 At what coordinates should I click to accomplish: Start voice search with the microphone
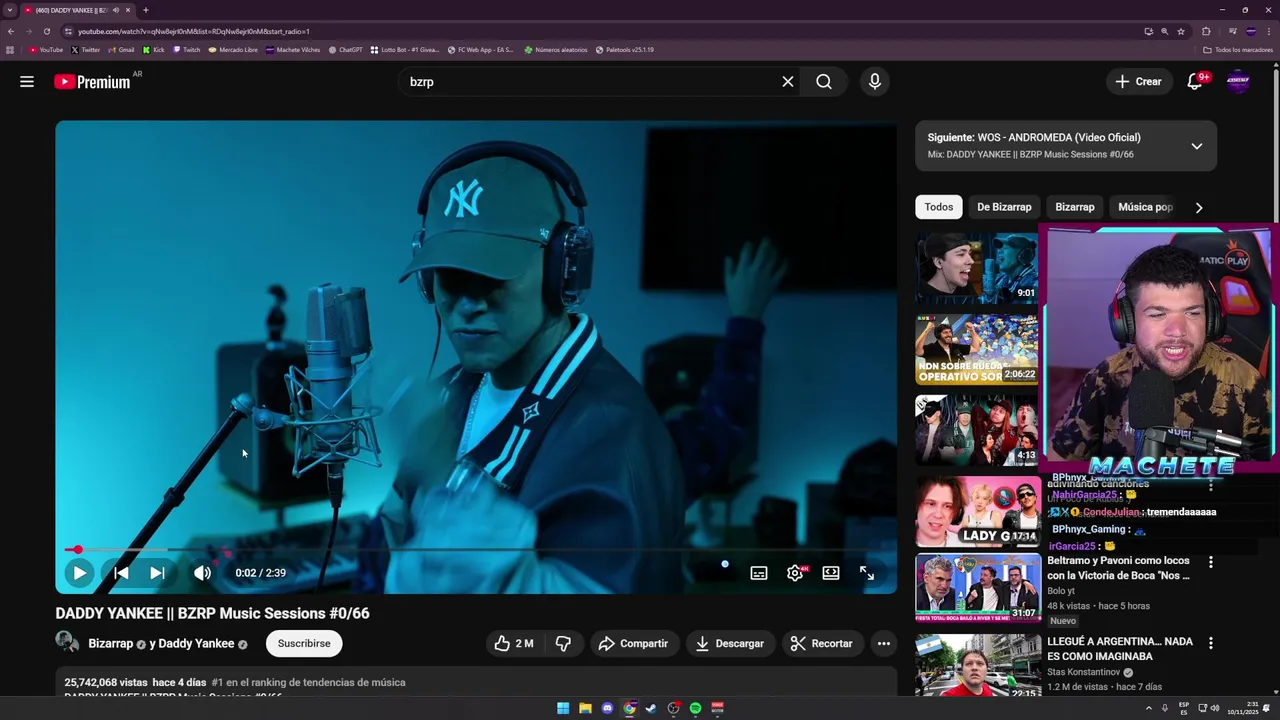tap(875, 82)
